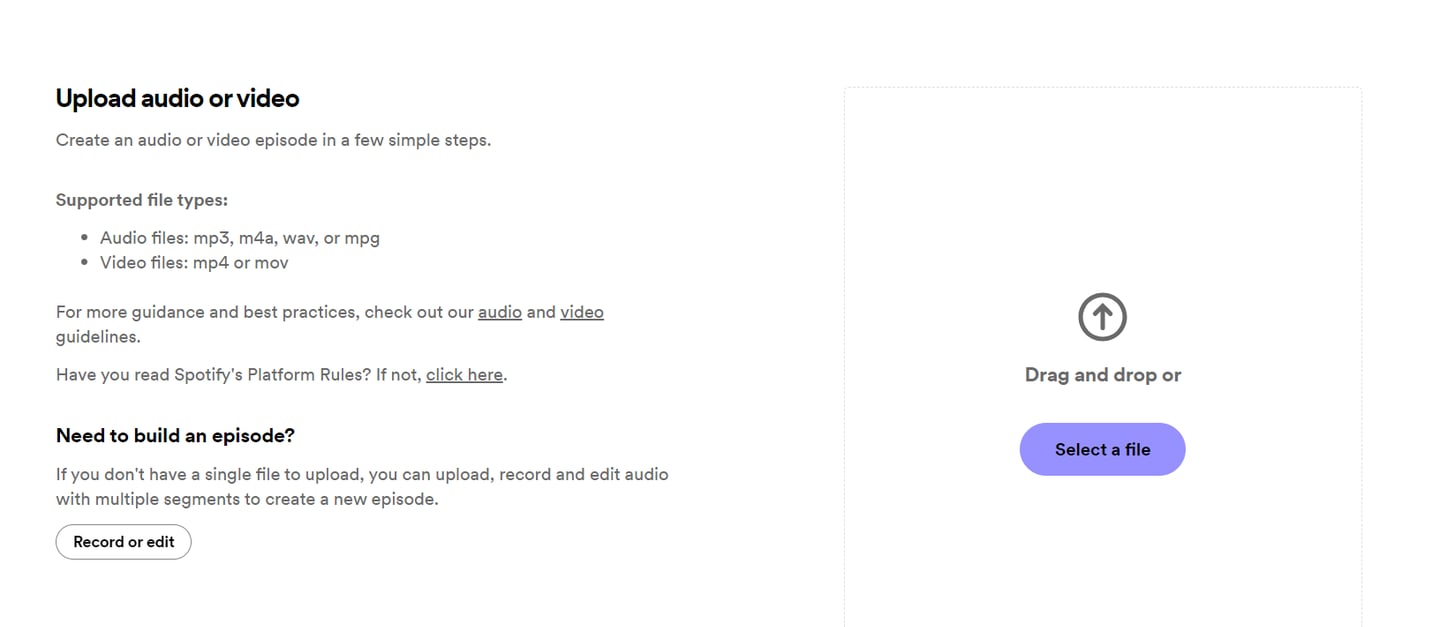Click the Drag and drop or label

[x=1102, y=375]
